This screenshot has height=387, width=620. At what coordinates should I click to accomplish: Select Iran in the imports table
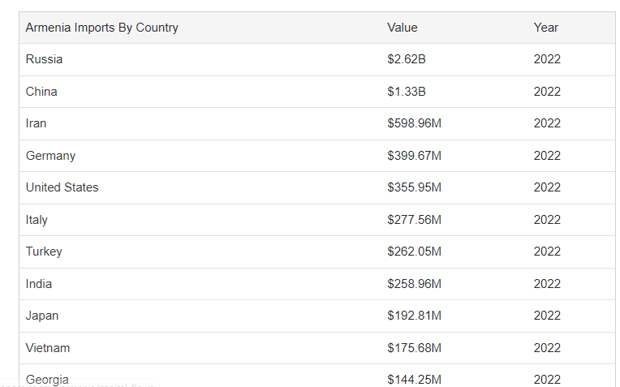coord(36,123)
